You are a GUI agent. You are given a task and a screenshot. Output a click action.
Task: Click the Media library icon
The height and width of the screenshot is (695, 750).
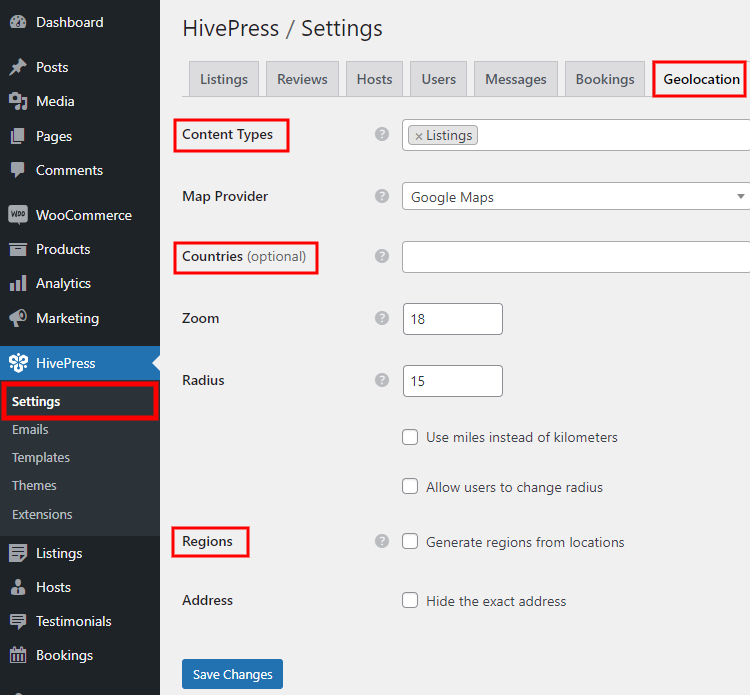coord(18,101)
